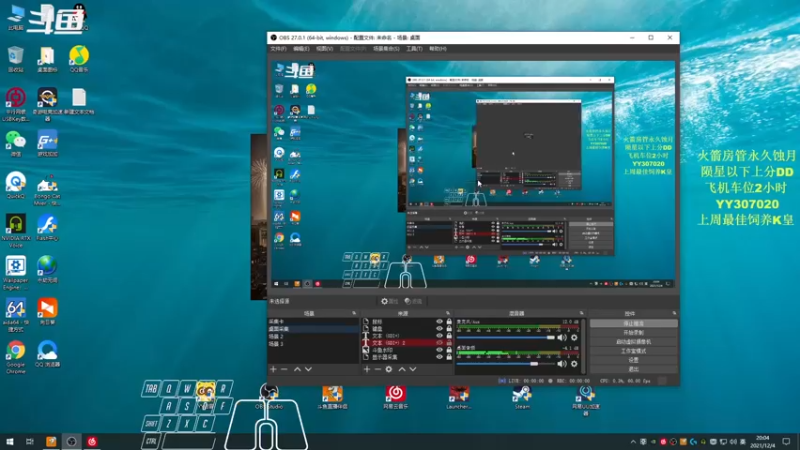Show hidden system tray icons

tap(633, 441)
